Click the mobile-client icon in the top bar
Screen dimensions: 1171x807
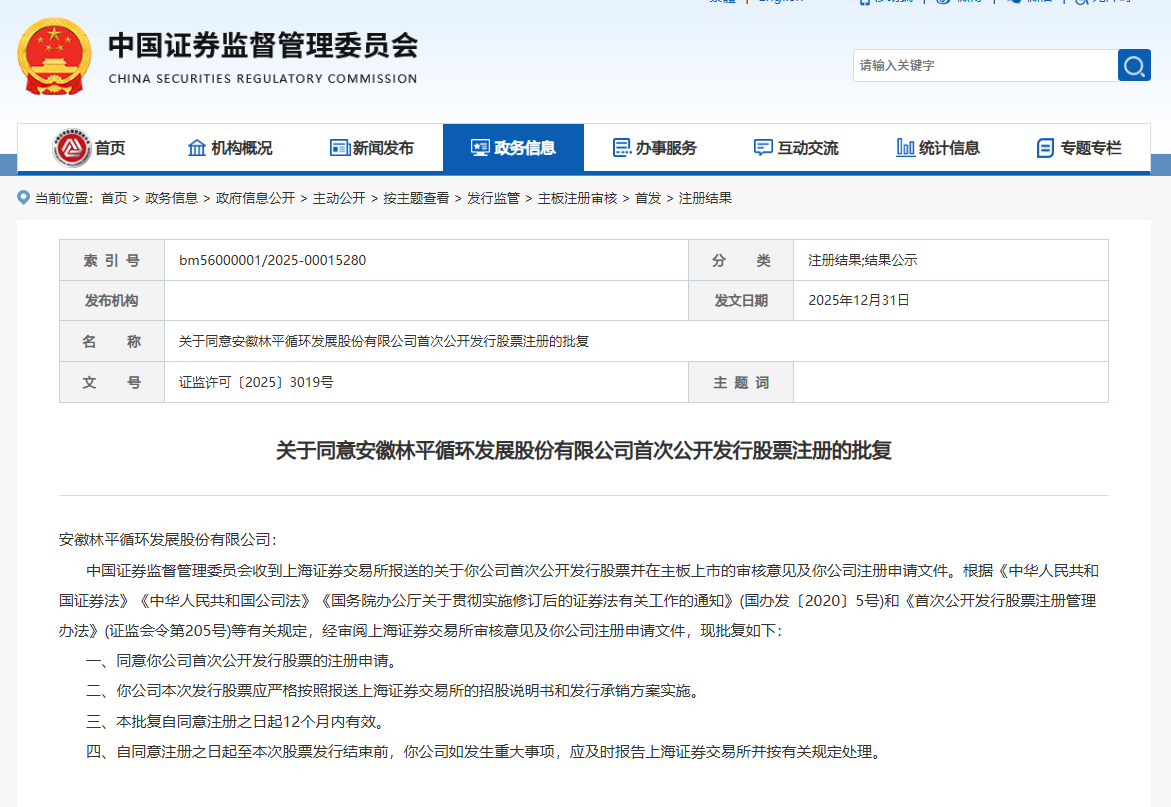866,4
